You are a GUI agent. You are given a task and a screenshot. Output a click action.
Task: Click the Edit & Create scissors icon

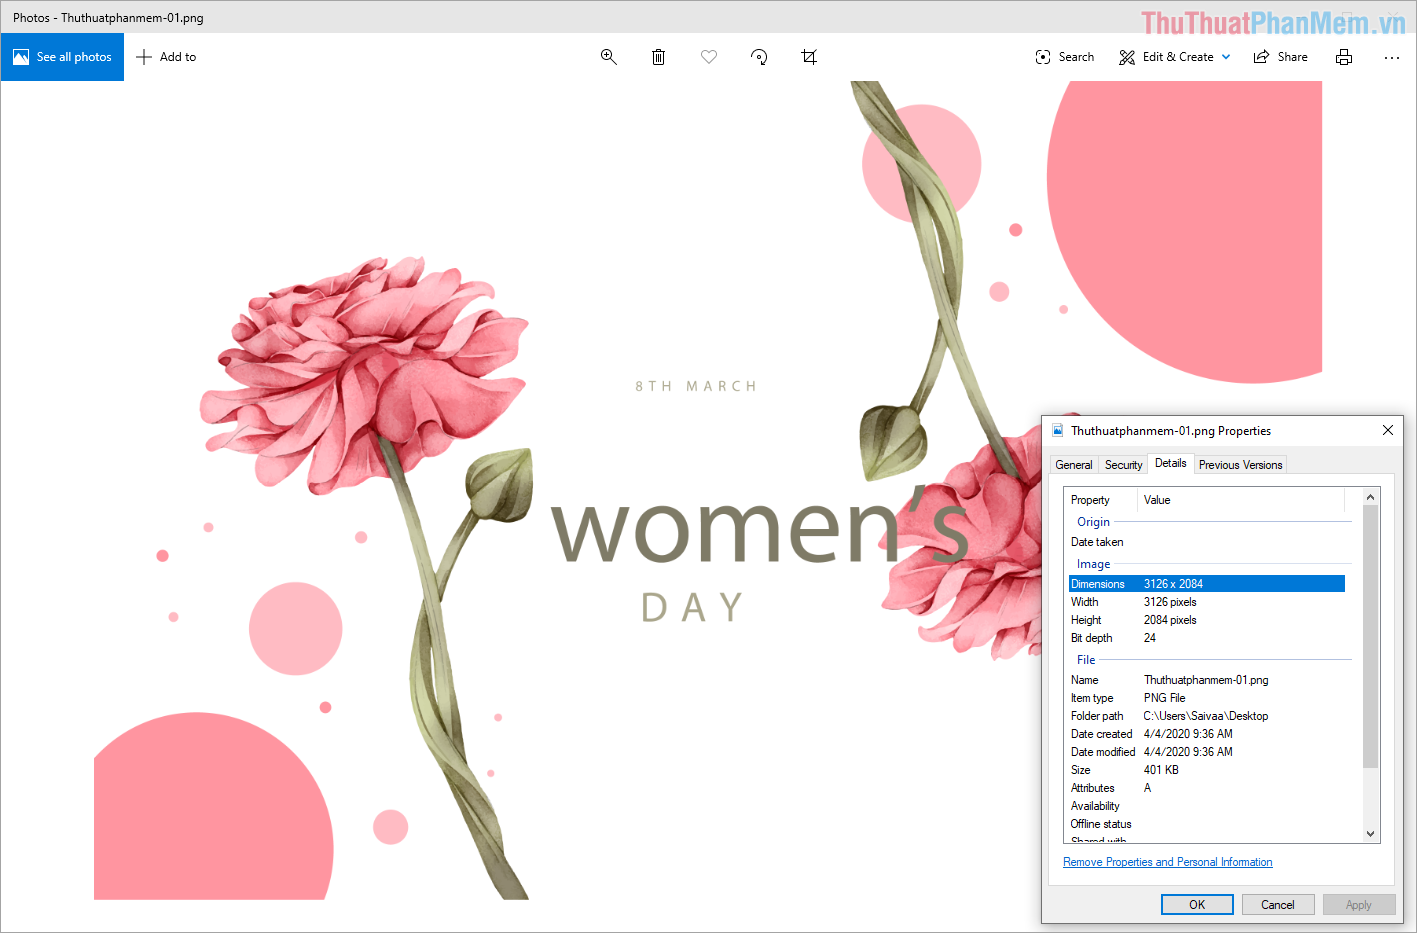pyautogui.click(x=1126, y=57)
